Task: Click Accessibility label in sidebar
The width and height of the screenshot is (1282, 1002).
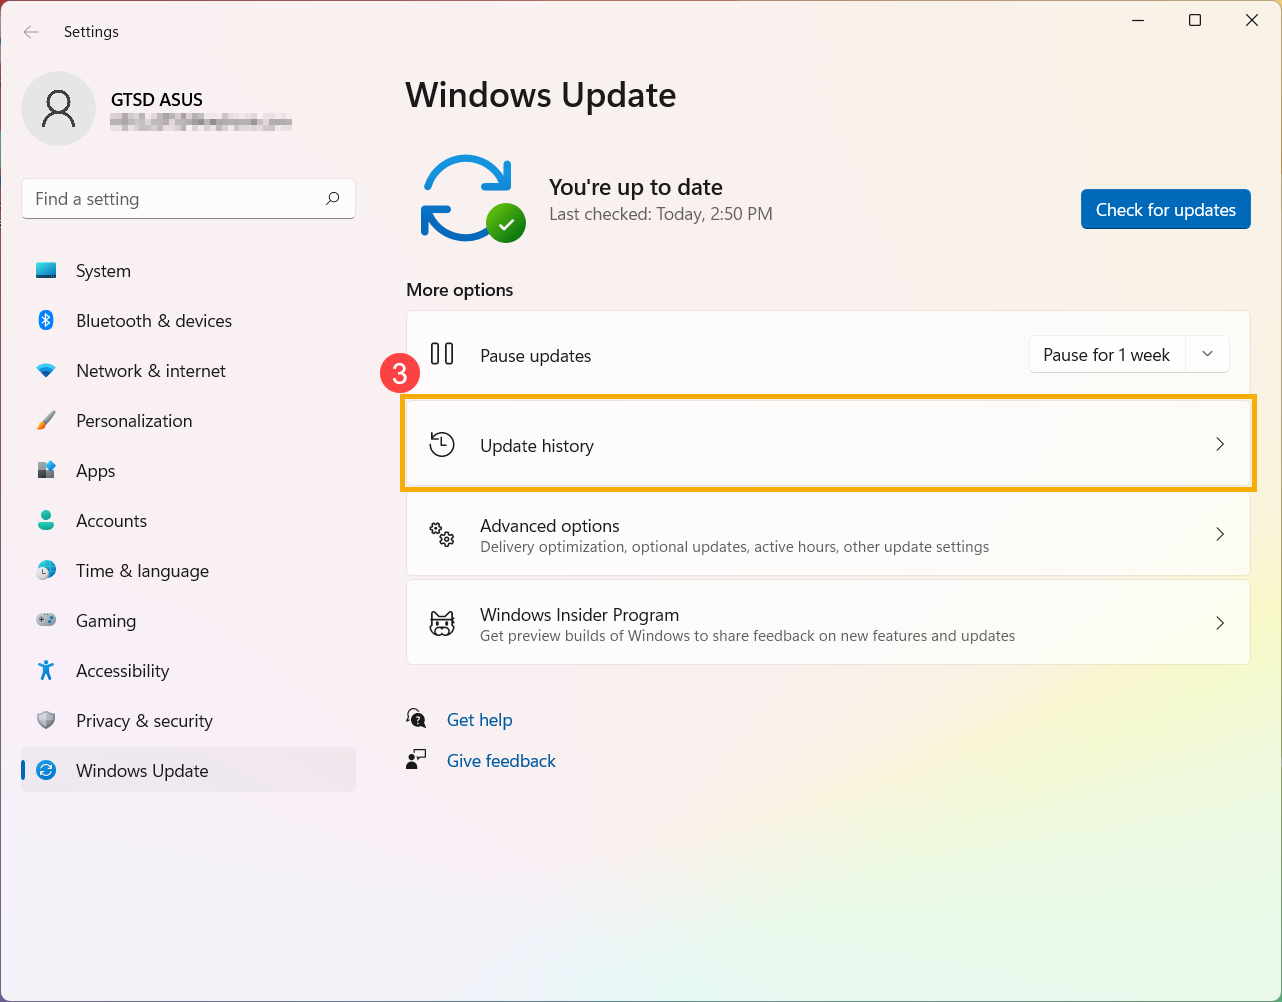Action: pos(123,671)
